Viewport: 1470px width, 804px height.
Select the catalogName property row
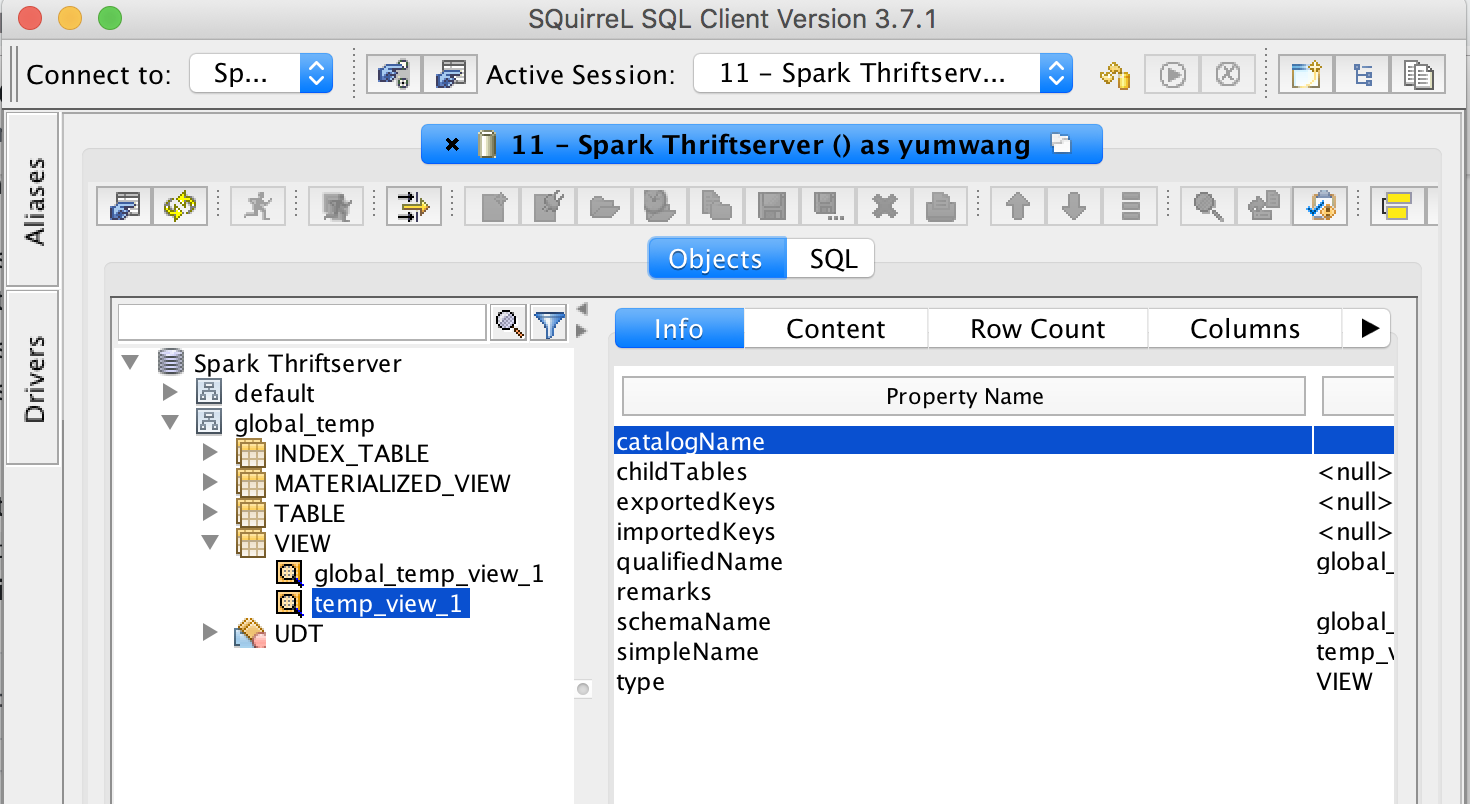(1003, 441)
